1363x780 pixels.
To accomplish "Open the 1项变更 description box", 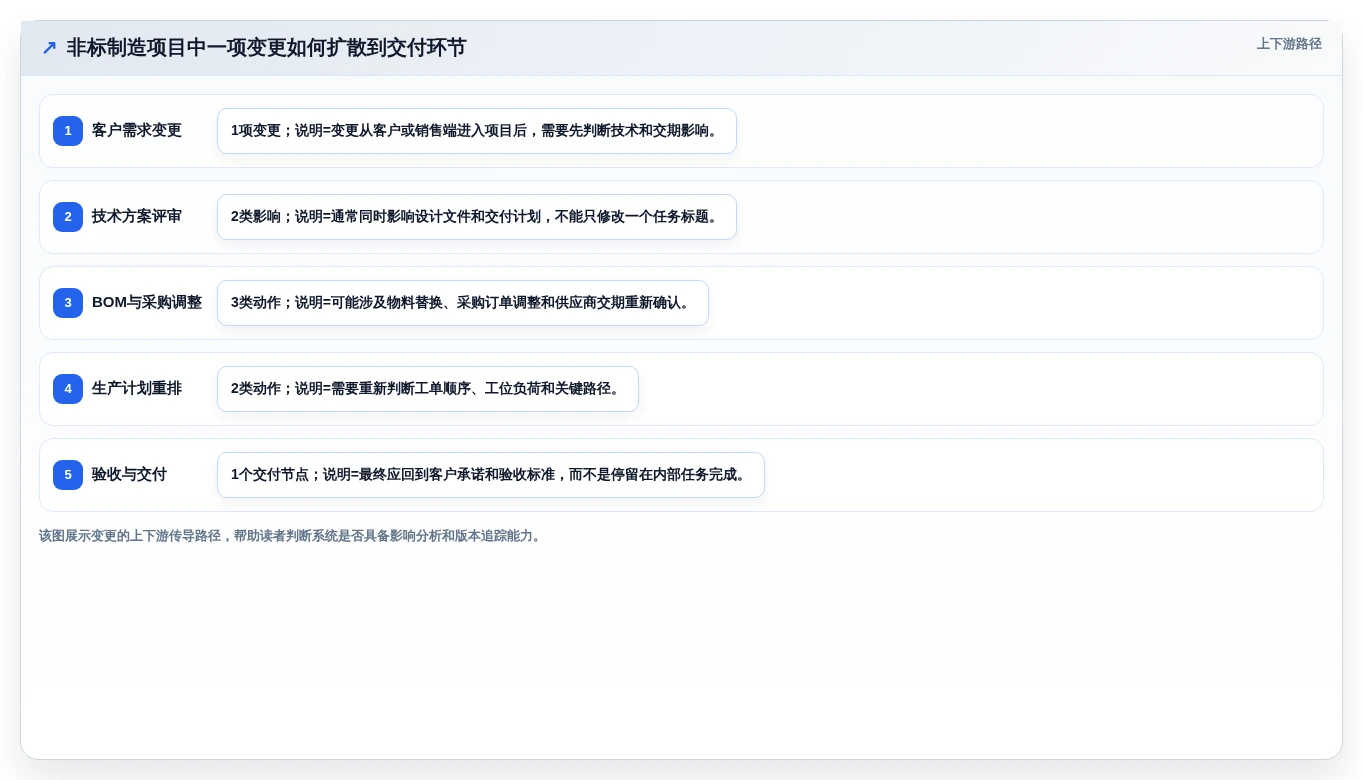I will tap(477, 131).
